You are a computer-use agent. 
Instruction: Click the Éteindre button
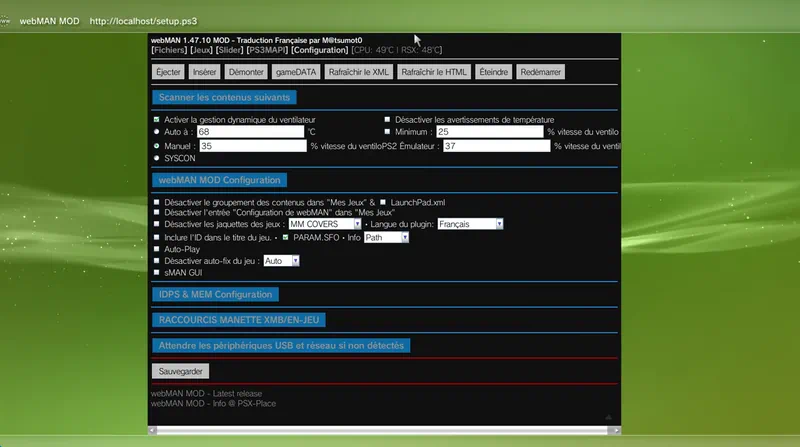click(493, 72)
